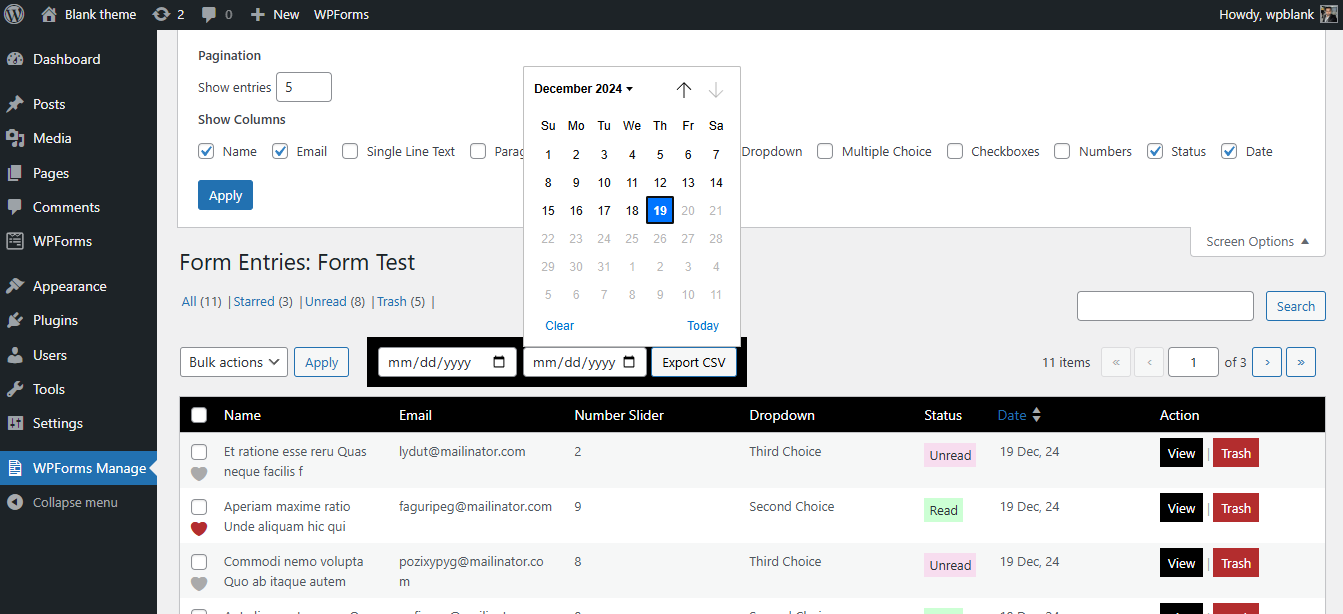1343x614 pixels.
Task: Open the Plugins menu in sidebar
Action: tap(55, 320)
